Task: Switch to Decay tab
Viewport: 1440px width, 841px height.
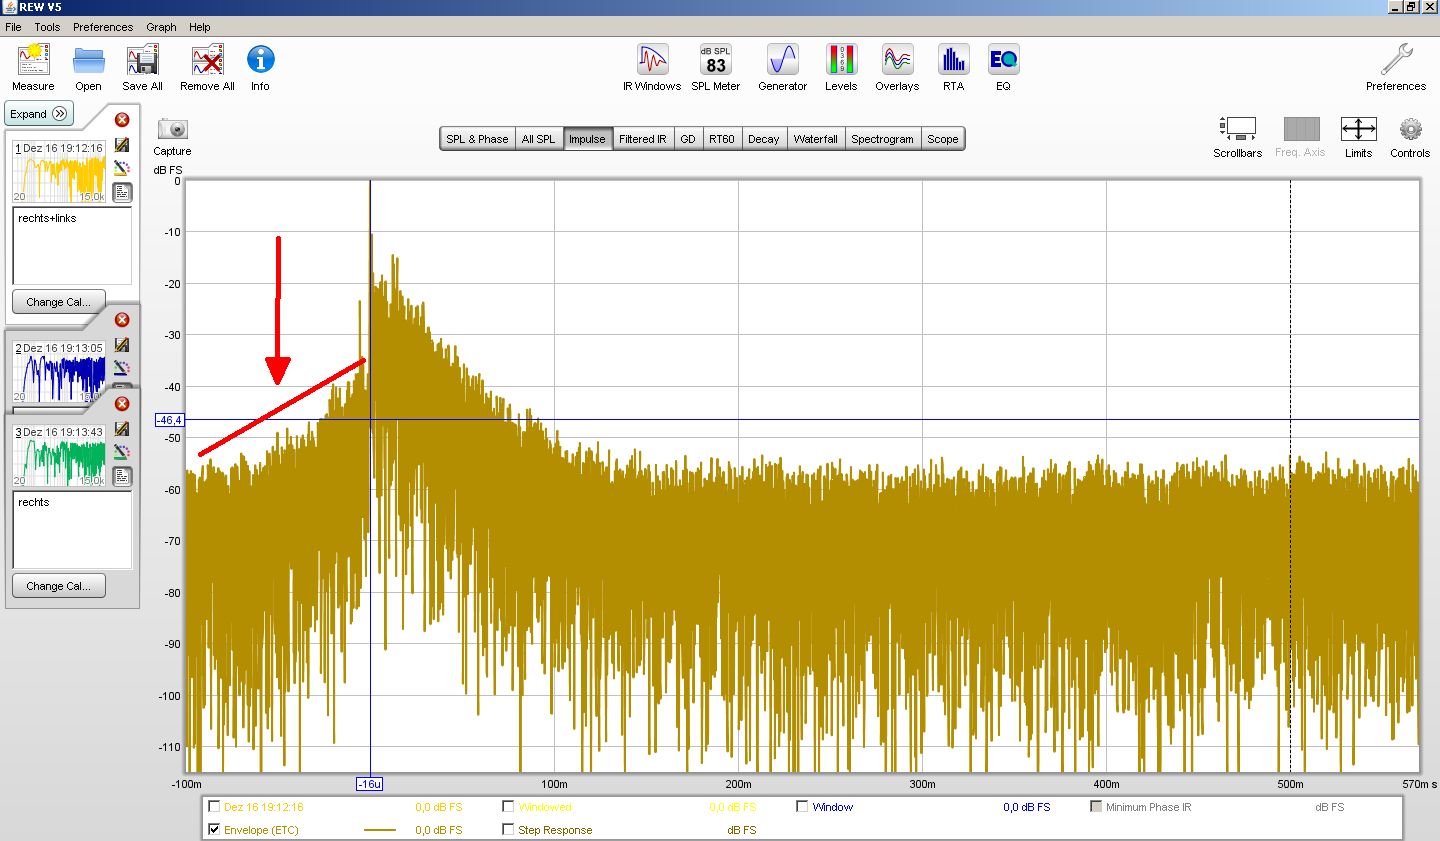Action: pos(763,139)
